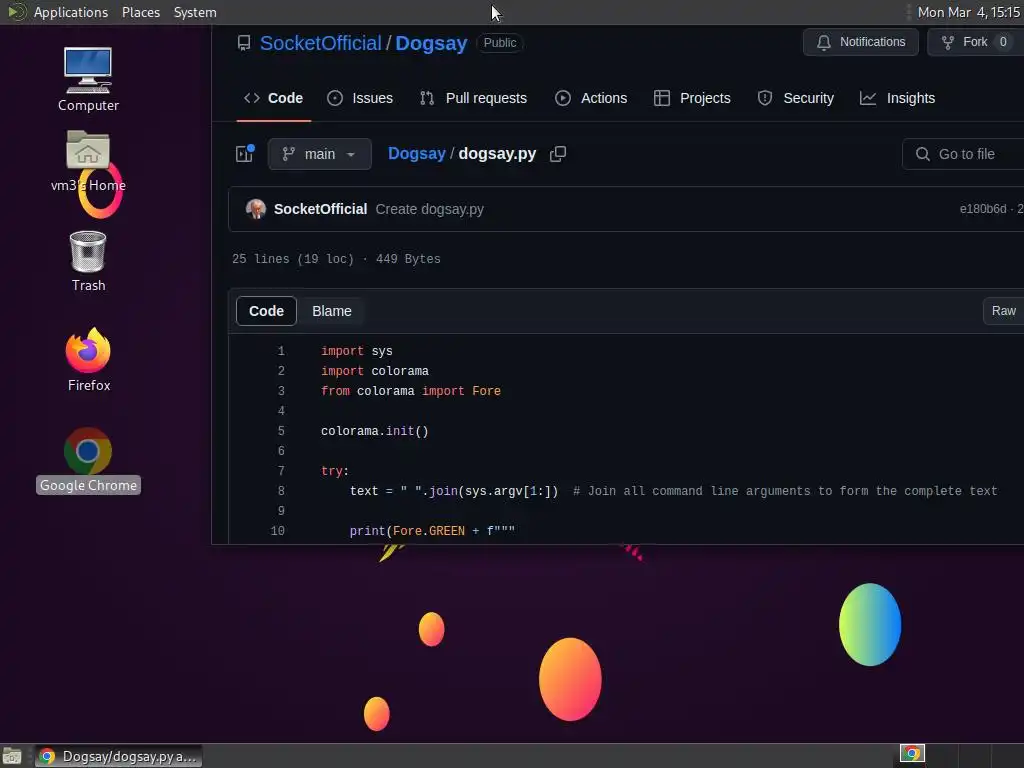Screen dimensions: 1024x768
Task: Open the Raw file view
Action: pyautogui.click(x=1003, y=311)
